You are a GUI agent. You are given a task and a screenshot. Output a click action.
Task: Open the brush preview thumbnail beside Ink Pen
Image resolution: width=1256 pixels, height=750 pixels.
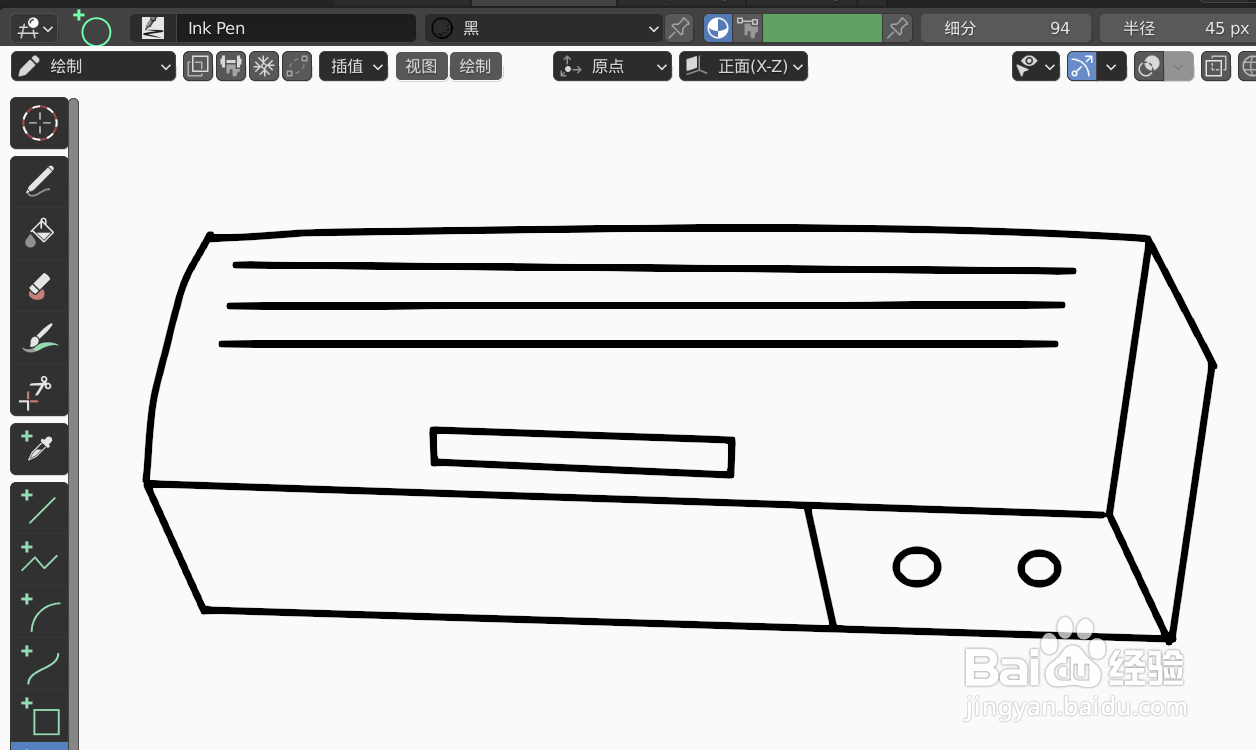[153, 28]
